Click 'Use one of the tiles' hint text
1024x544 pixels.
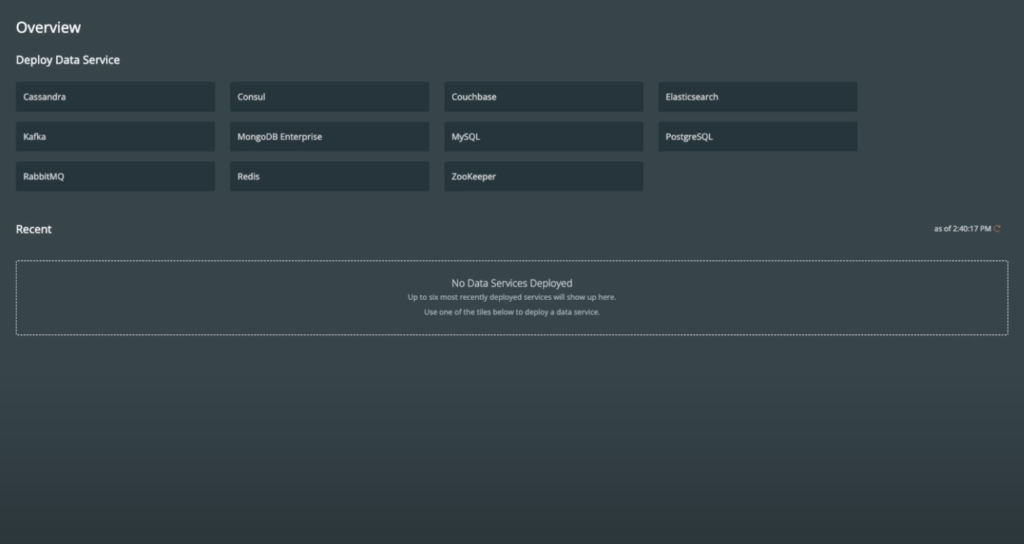coord(512,312)
